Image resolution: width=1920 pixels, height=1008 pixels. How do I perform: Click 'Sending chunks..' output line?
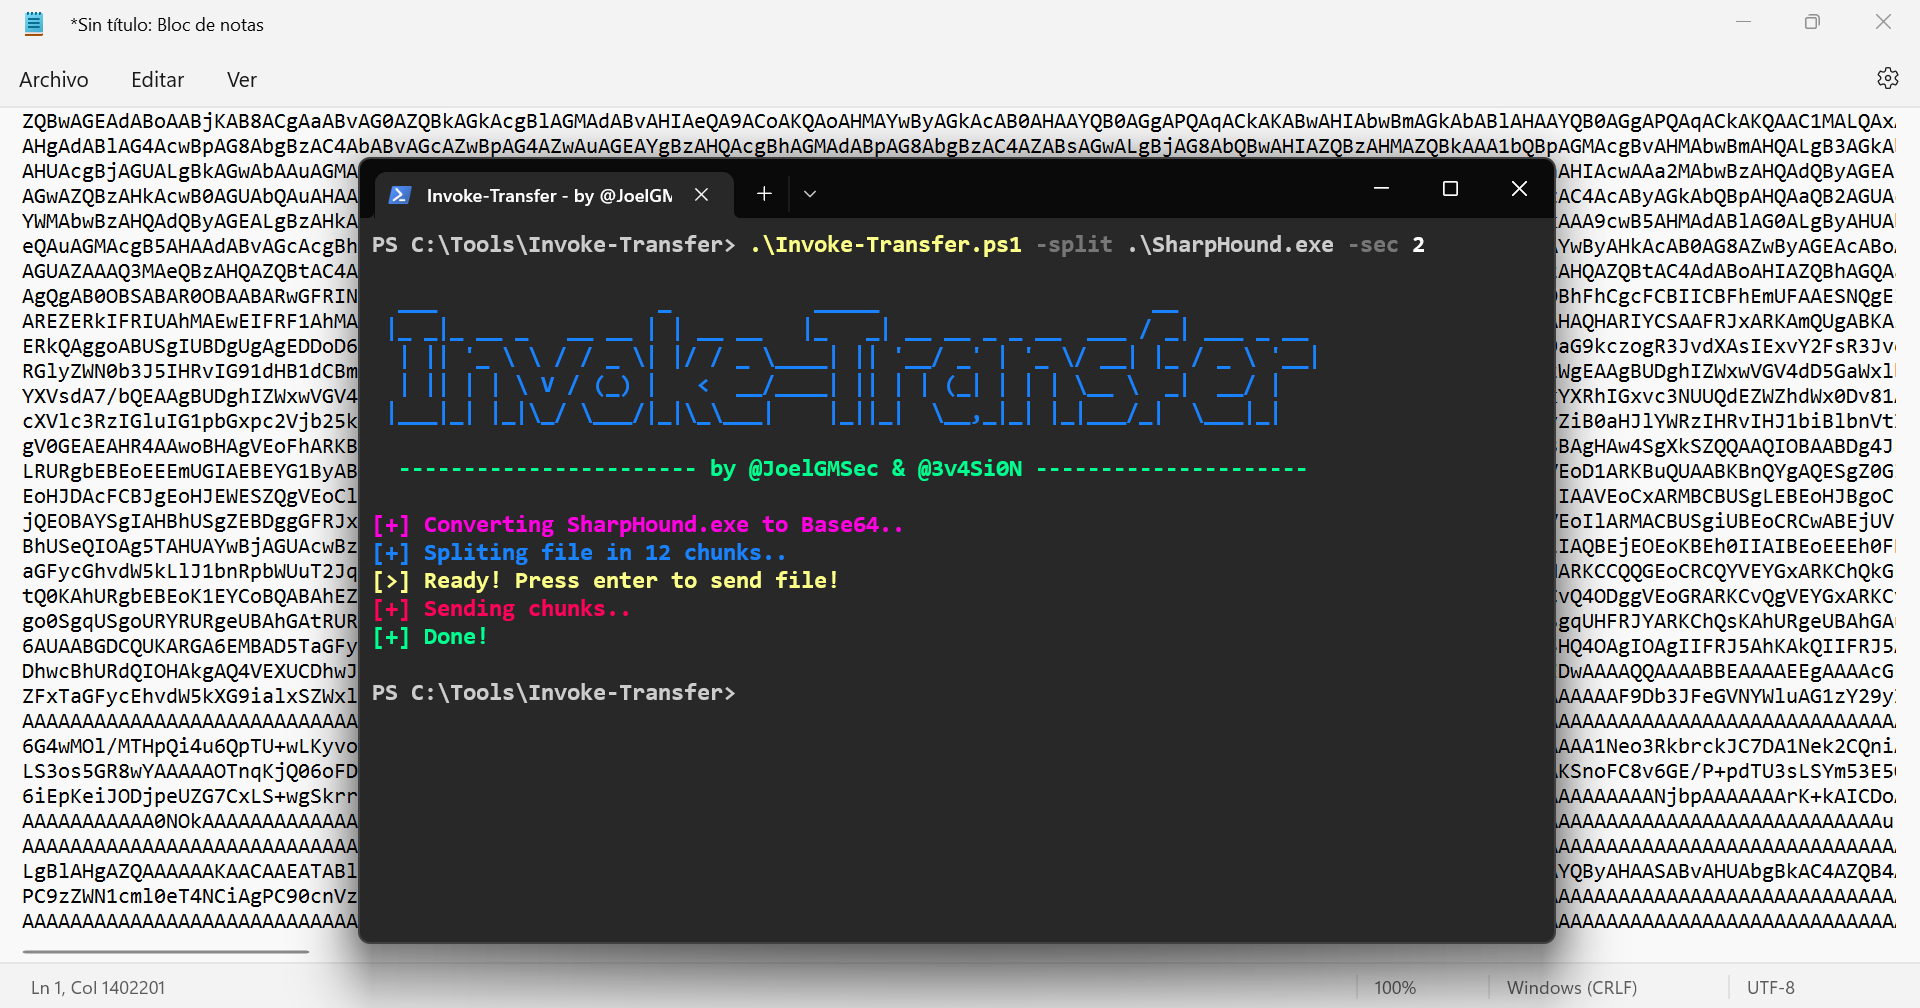point(501,609)
